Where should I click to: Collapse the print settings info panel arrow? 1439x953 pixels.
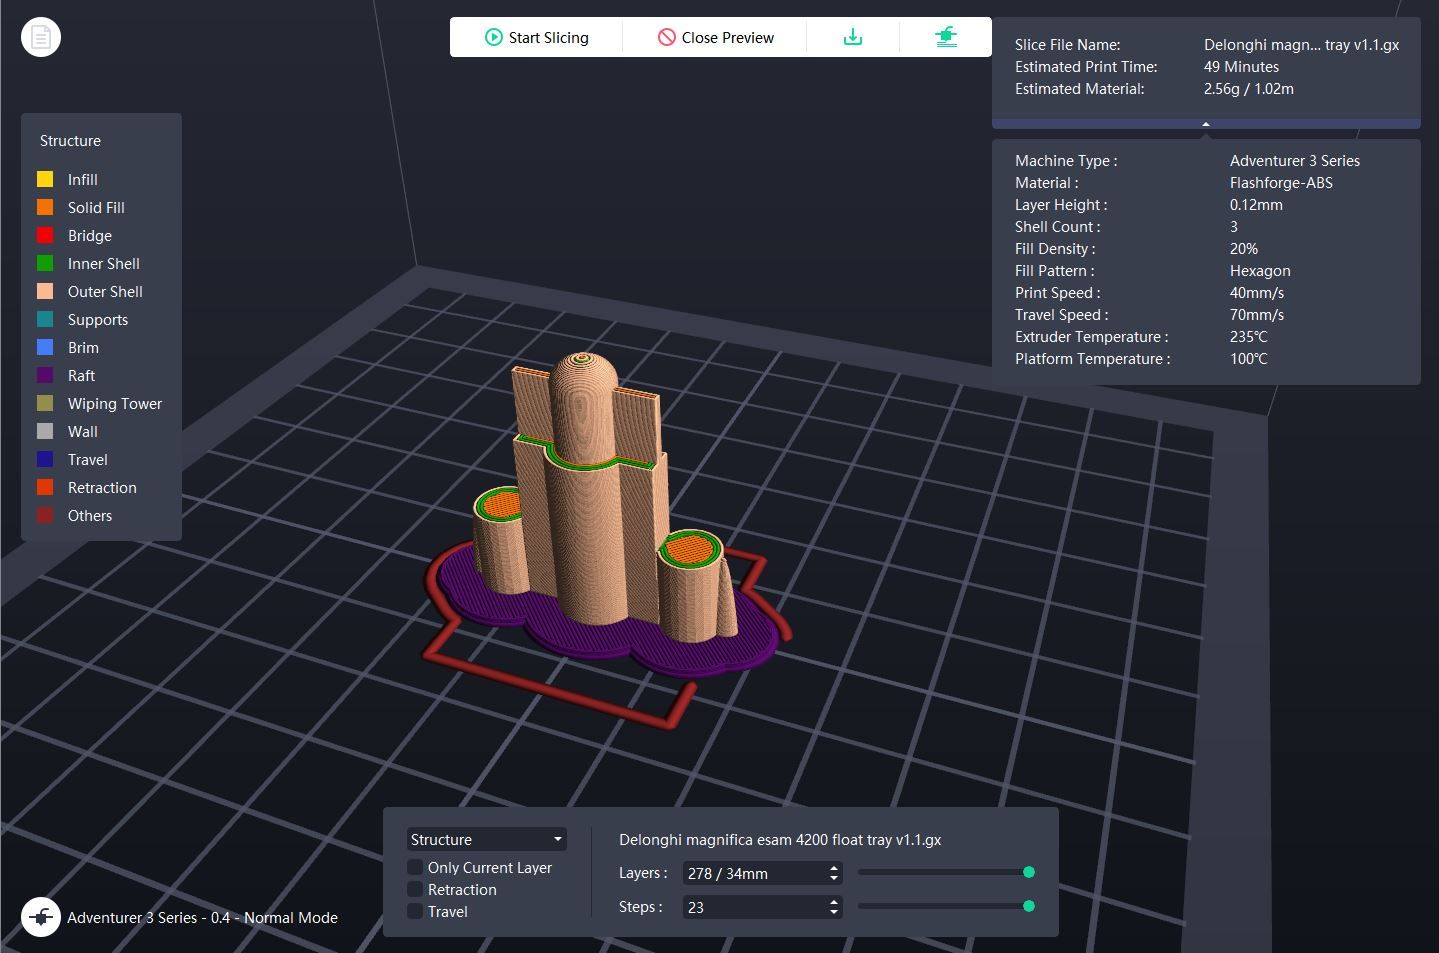(x=1206, y=124)
